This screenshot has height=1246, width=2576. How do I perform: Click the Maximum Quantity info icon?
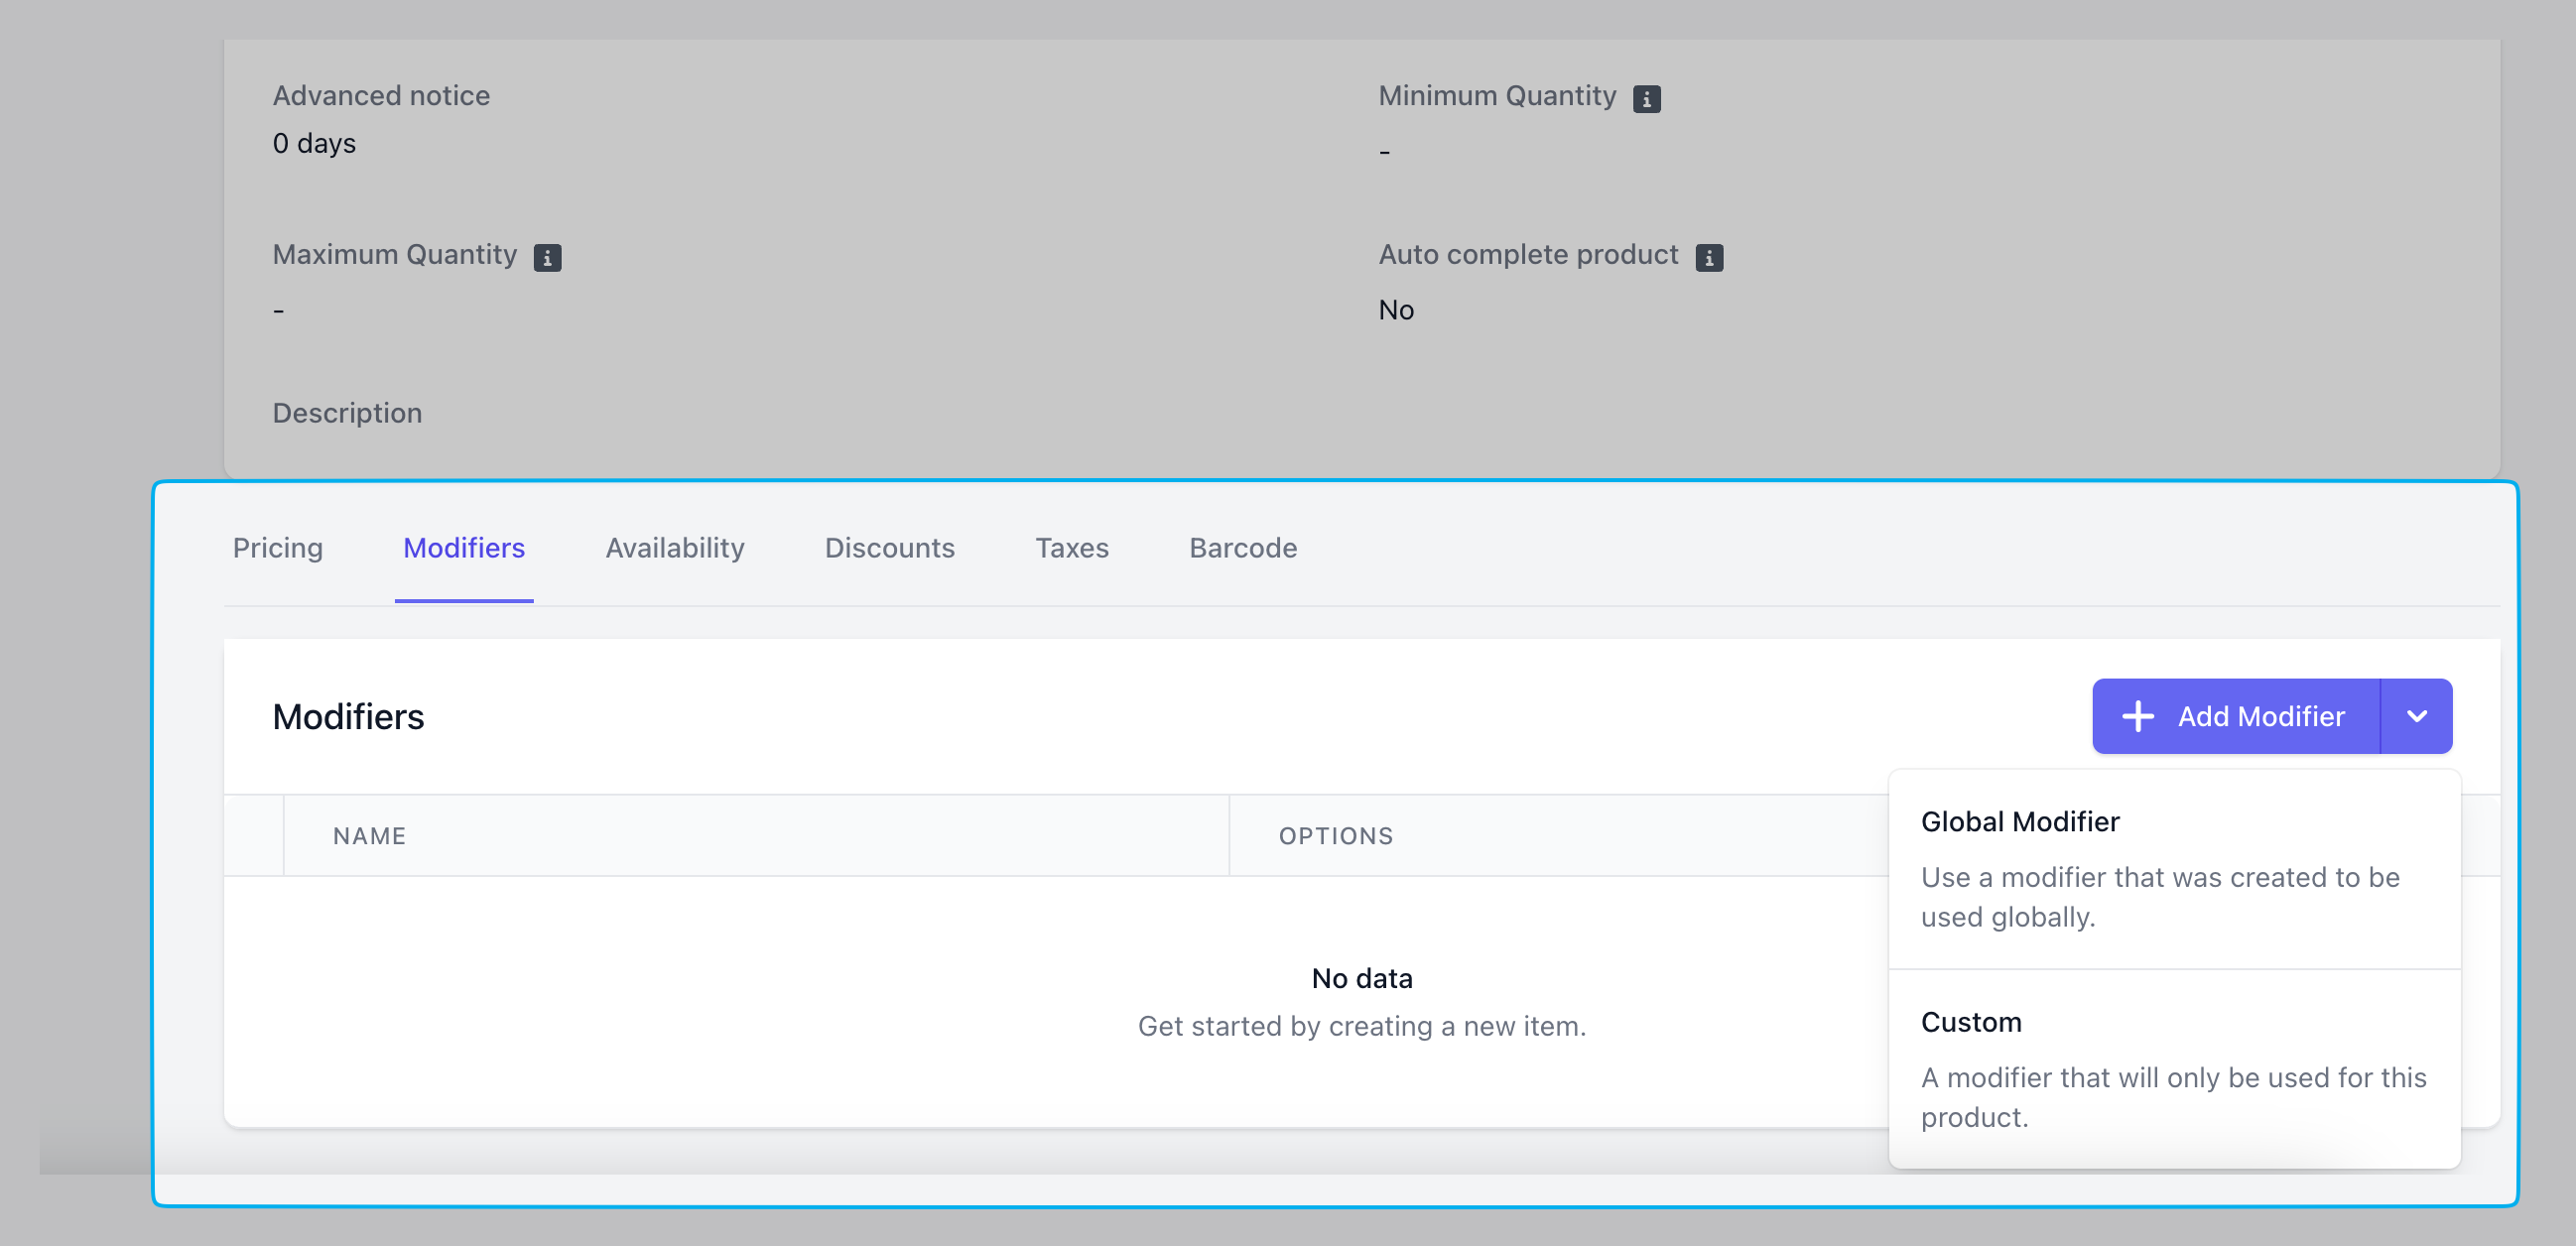pos(547,257)
